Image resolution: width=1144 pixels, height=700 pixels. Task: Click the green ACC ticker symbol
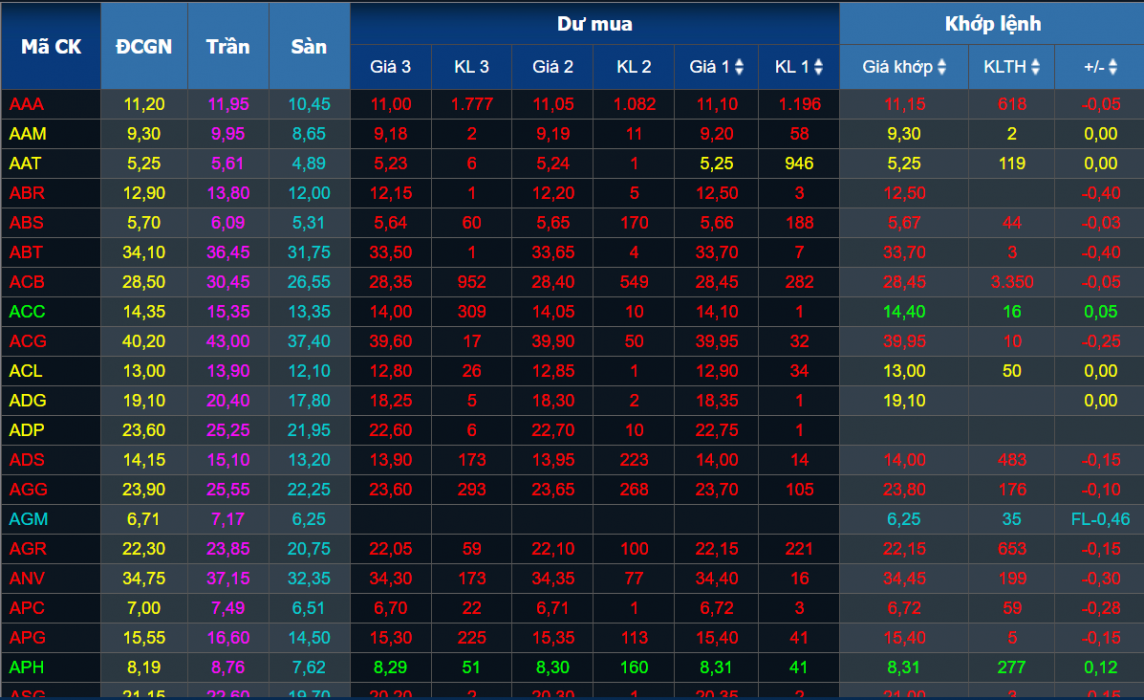point(27,312)
